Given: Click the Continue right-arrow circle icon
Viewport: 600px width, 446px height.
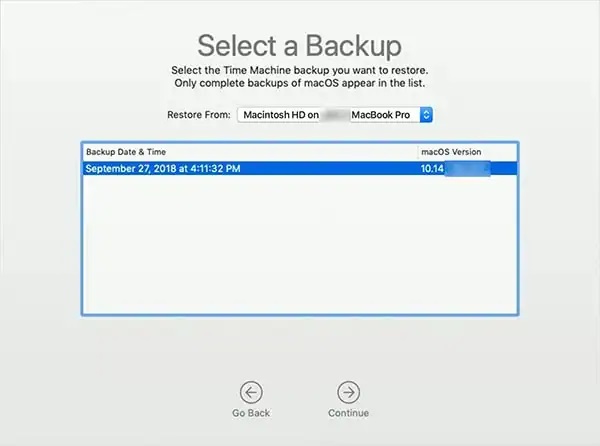Looking at the screenshot, I should [x=348, y=392].
